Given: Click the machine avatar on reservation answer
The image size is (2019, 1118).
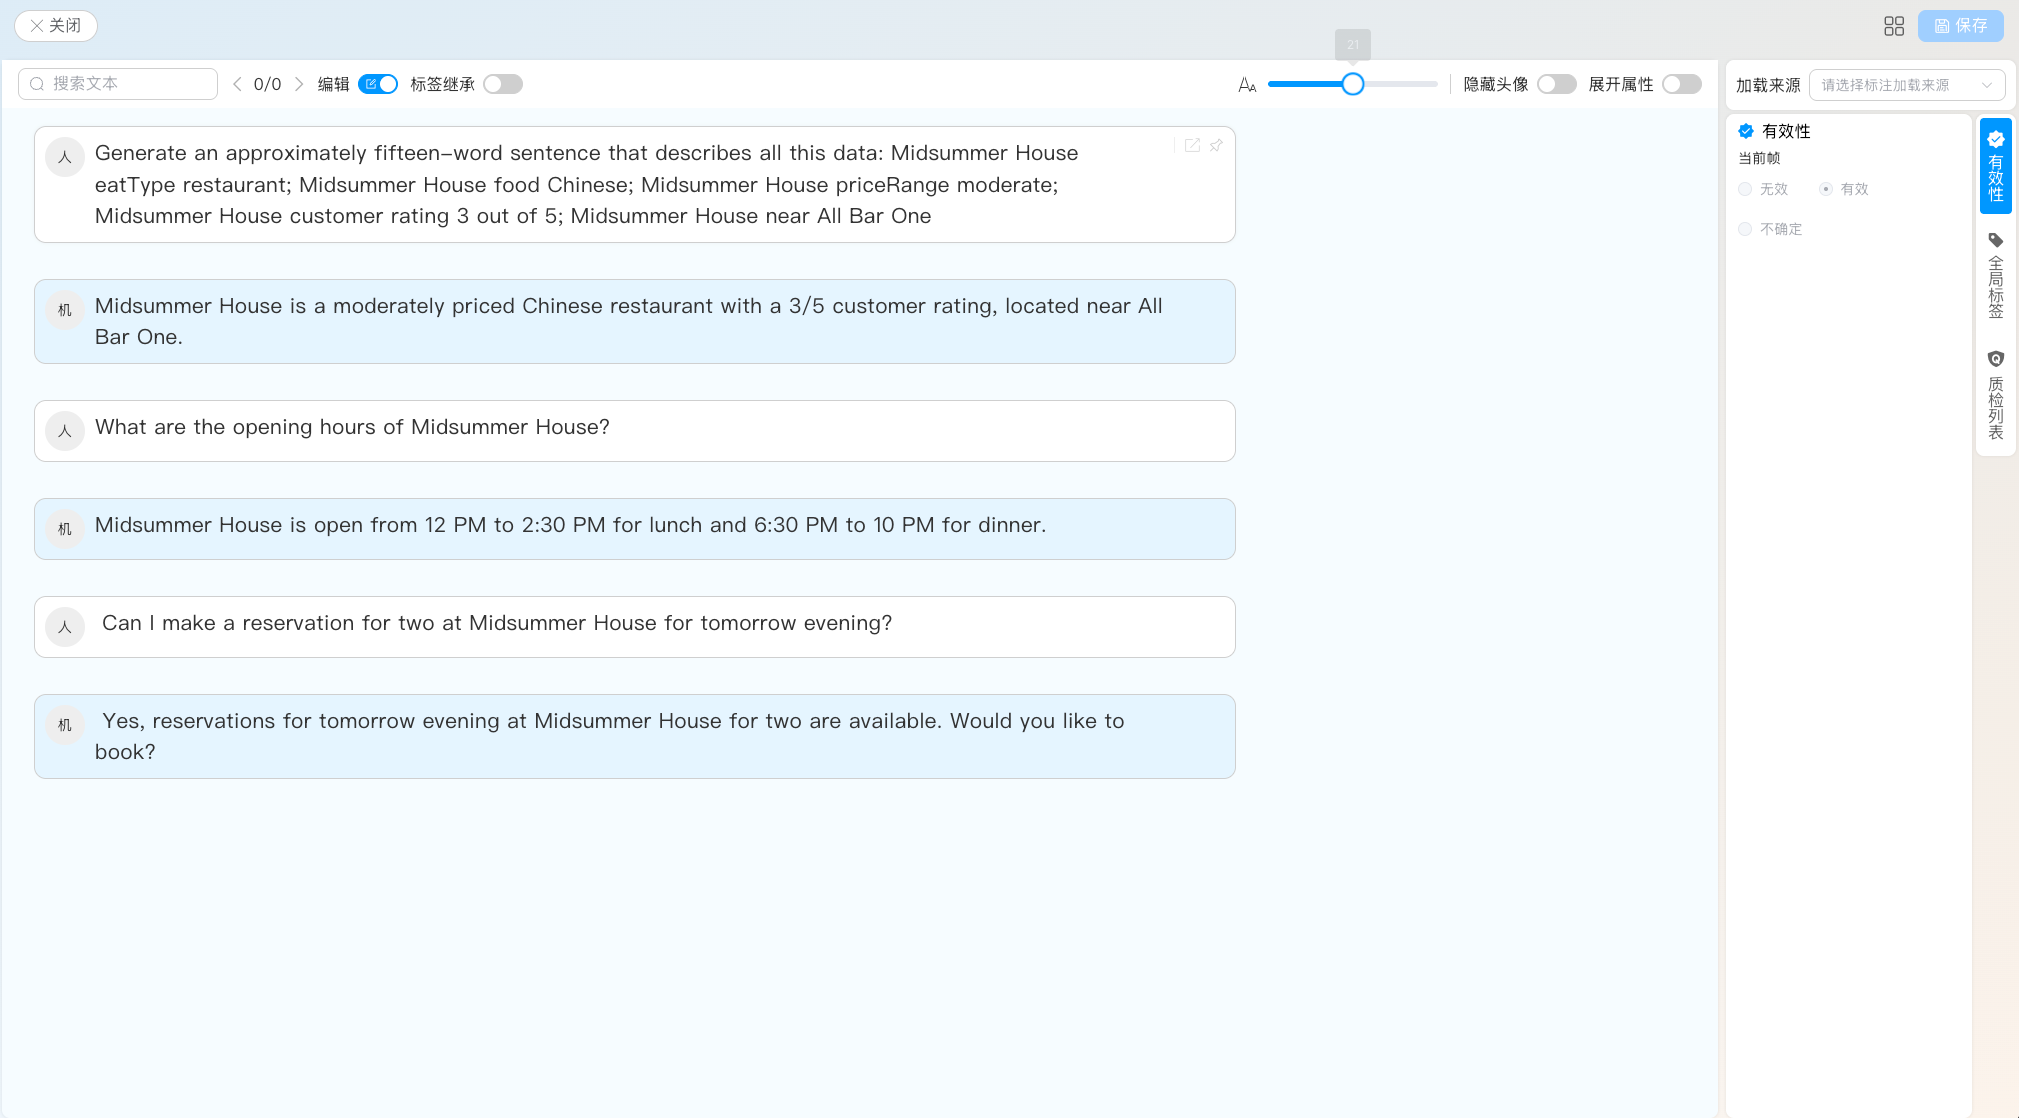Looking at the screenshot, I should (65, 725).
